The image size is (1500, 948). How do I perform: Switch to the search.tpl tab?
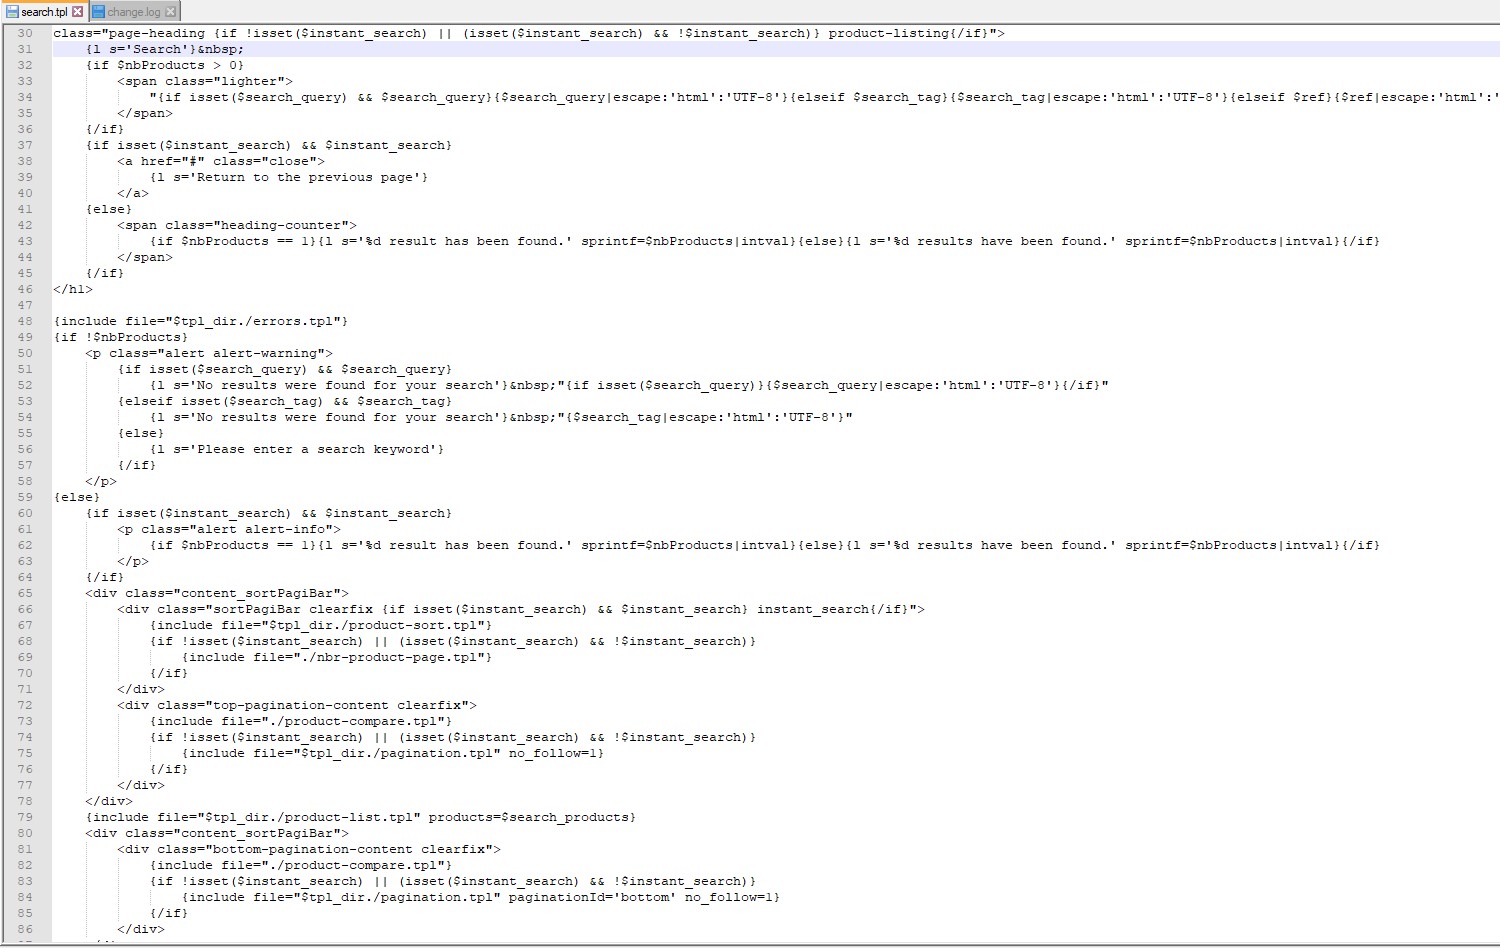pos(44,12)
